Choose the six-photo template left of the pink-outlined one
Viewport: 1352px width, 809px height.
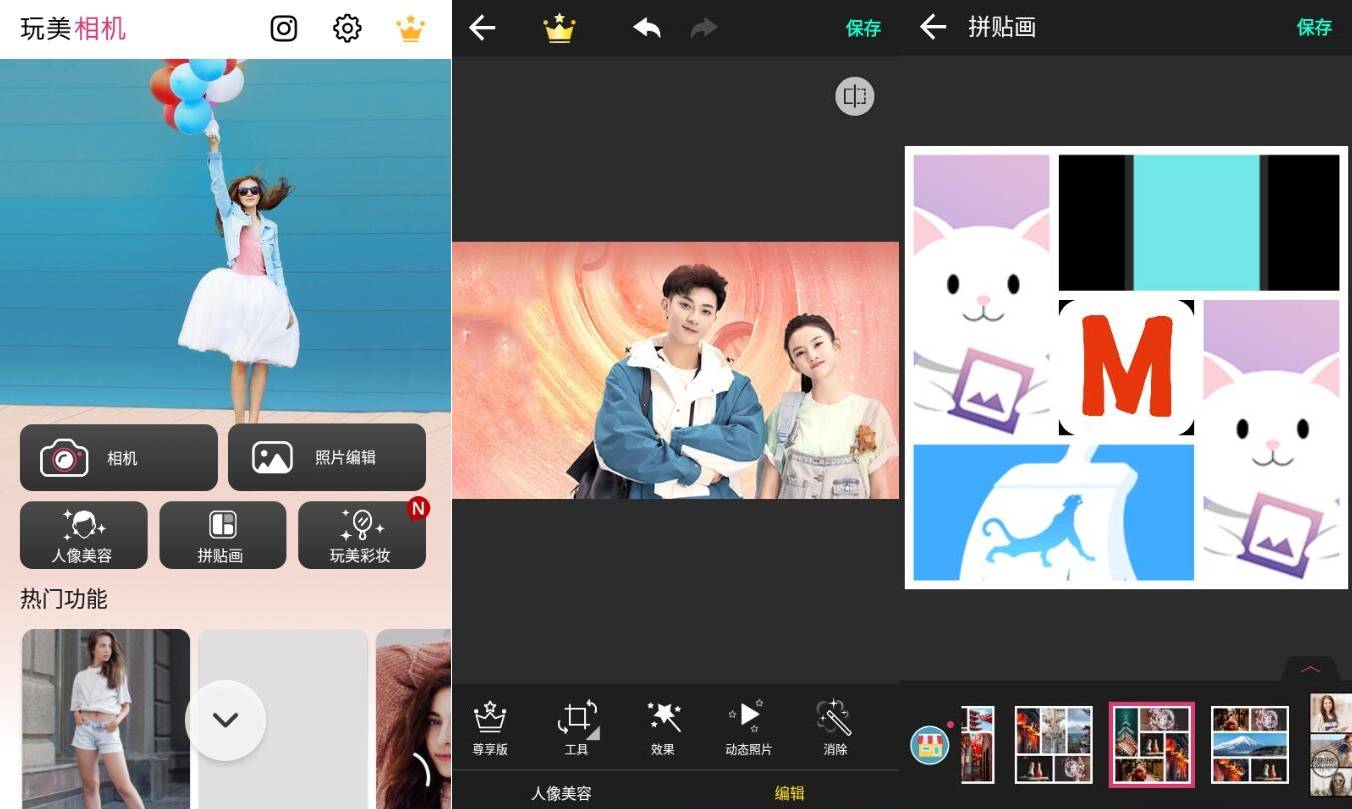[1054, 745]
